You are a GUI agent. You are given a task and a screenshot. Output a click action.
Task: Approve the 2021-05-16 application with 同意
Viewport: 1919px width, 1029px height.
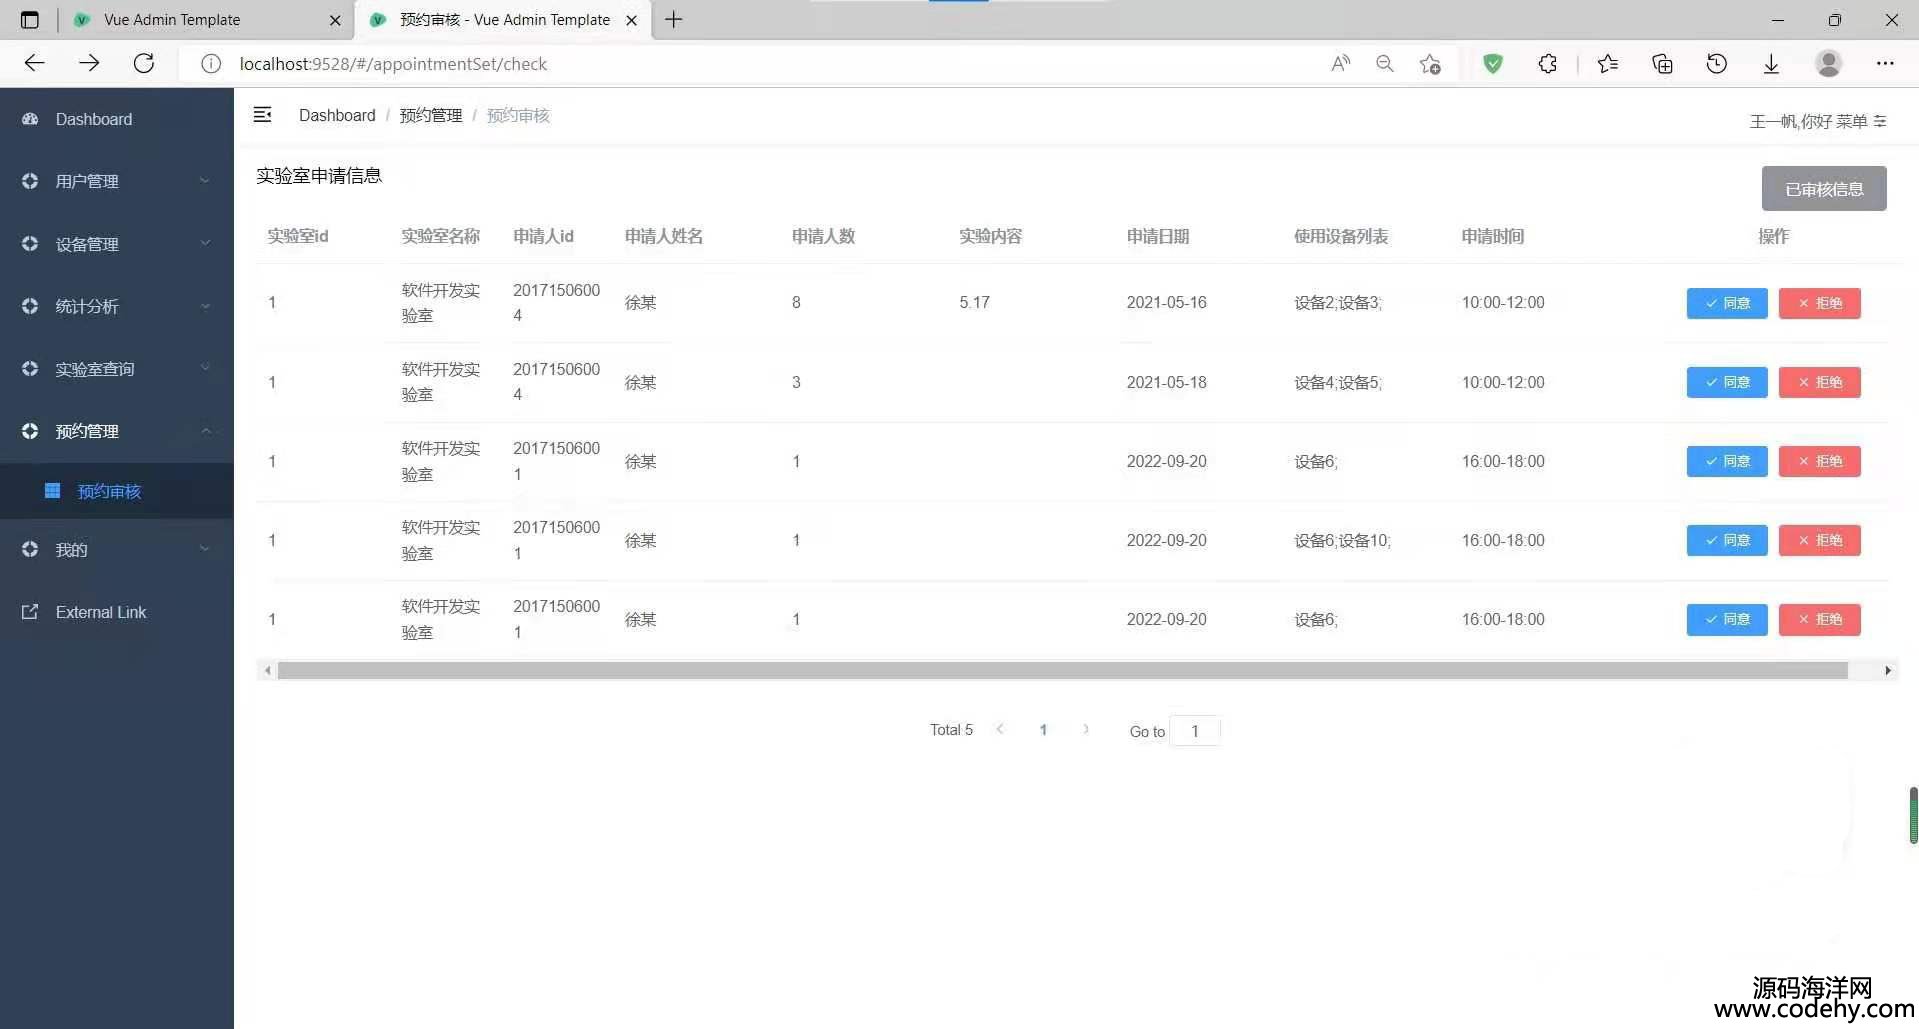click(1726, 303)
